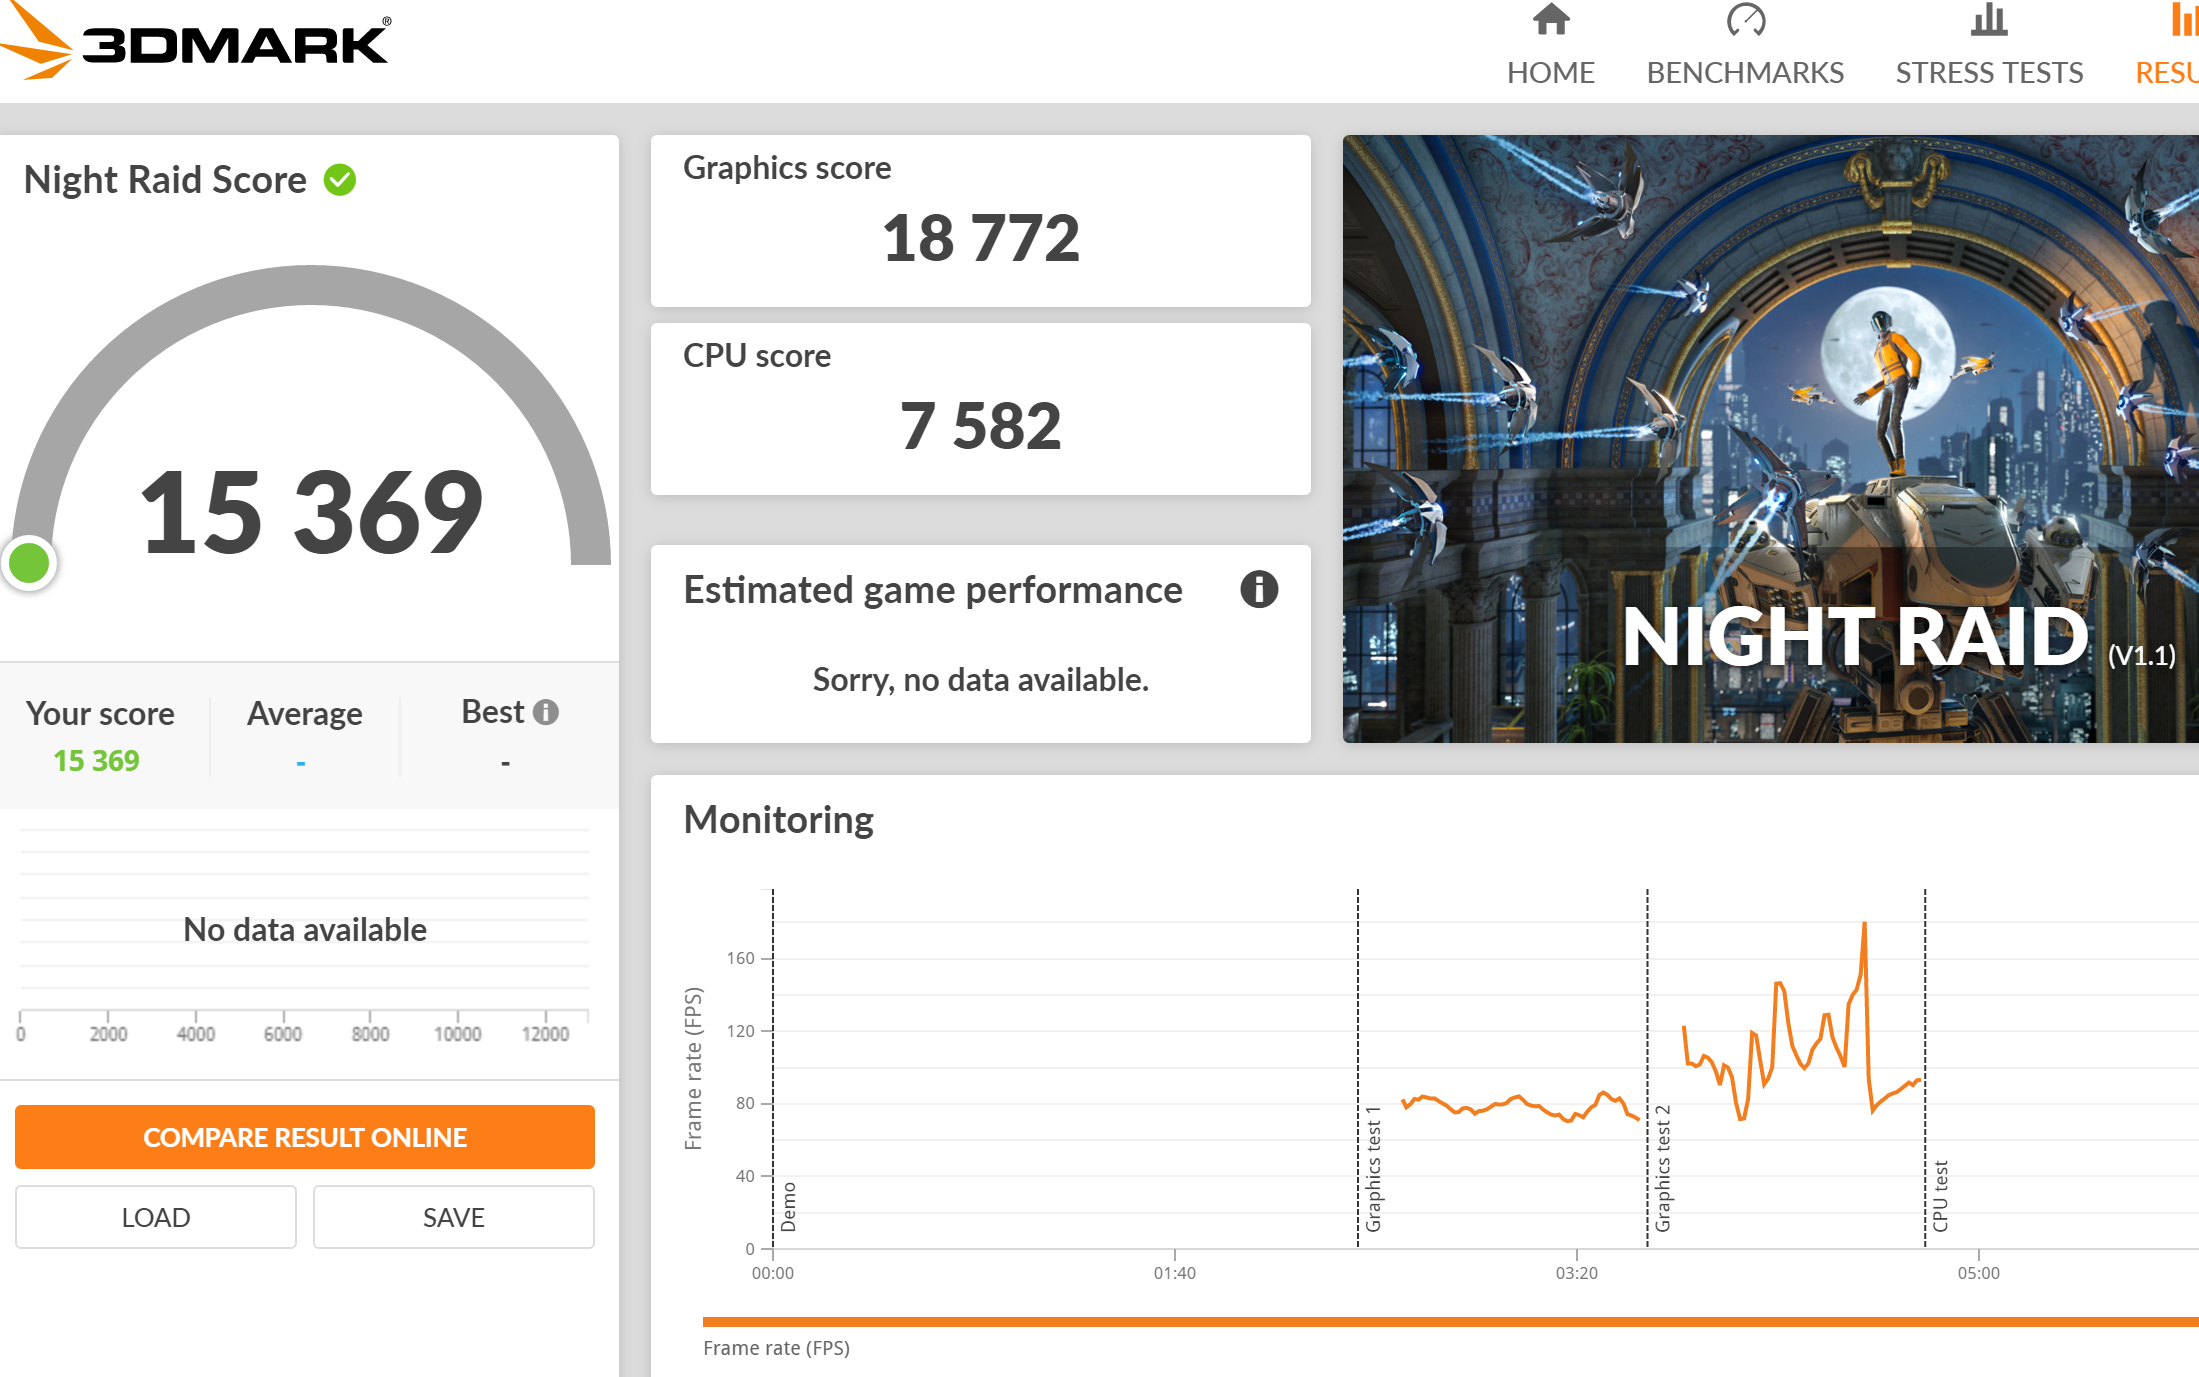Click the NIGHT RAID (V1.1) title text
2199x1377 pixels.
[1898, 637]
